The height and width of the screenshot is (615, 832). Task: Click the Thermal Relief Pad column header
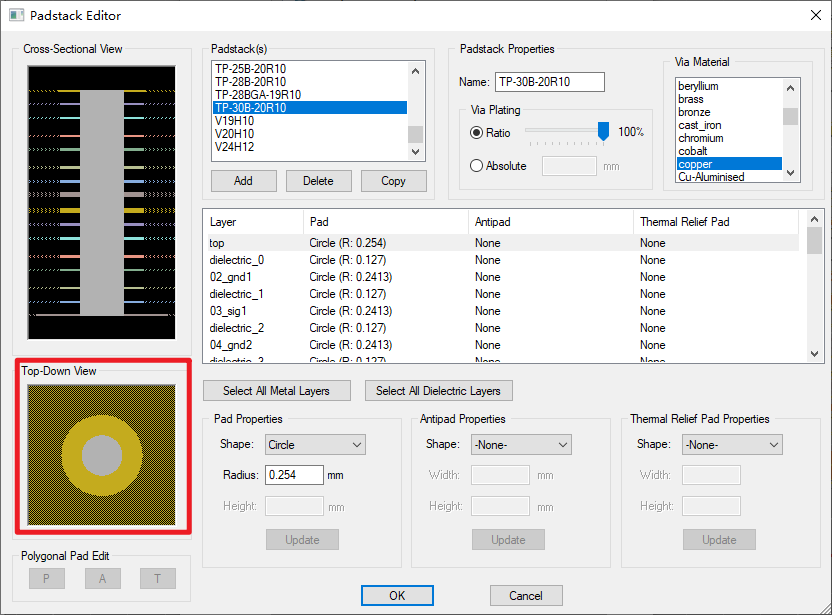(716, 222)
